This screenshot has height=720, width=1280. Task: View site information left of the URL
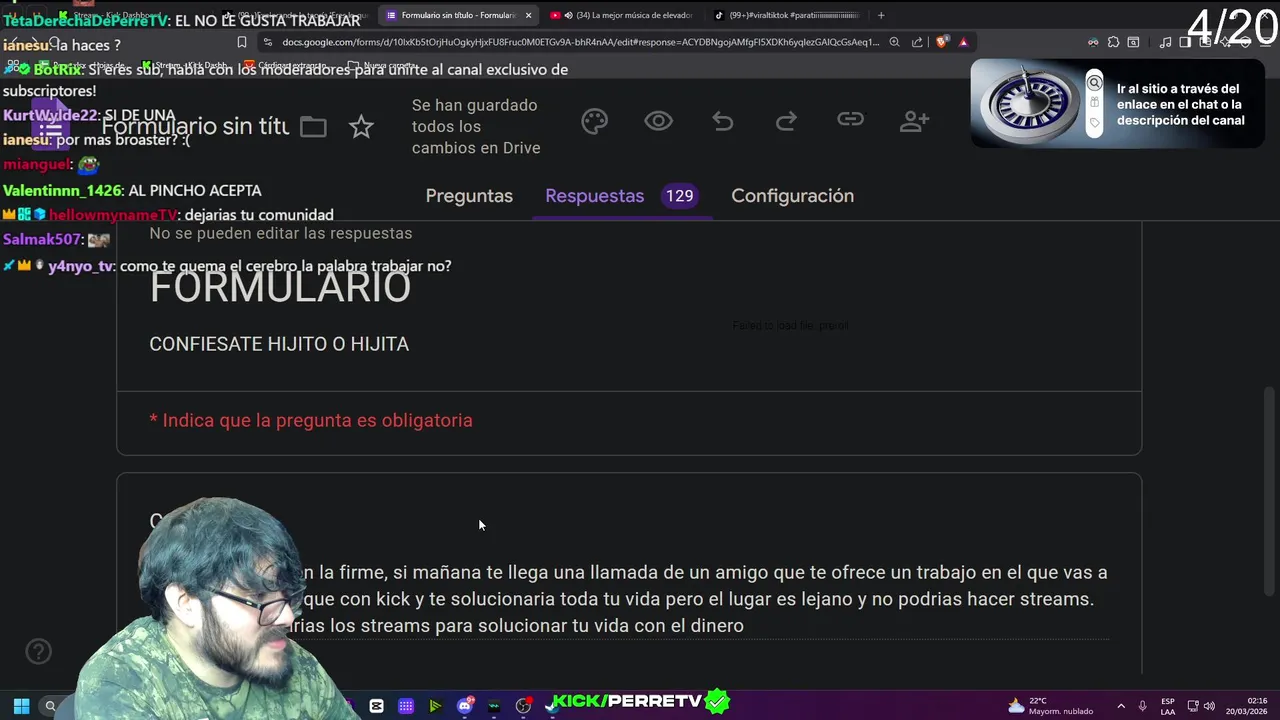click(267, 42)
